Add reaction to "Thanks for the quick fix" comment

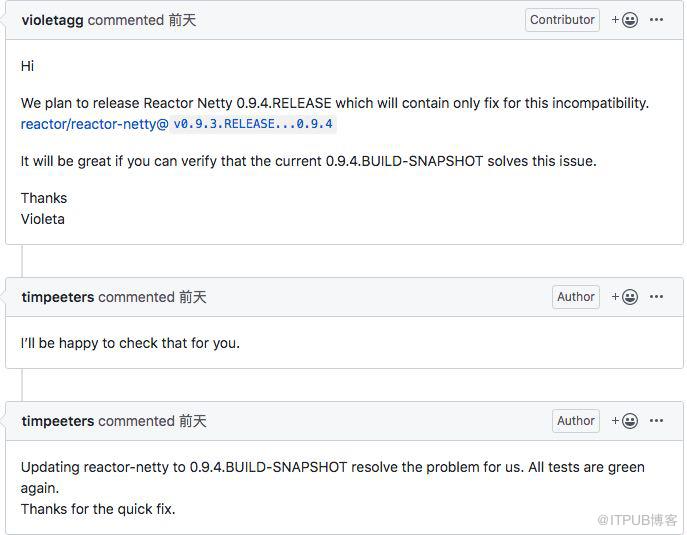pyautogui.click(x=625, y=421)
